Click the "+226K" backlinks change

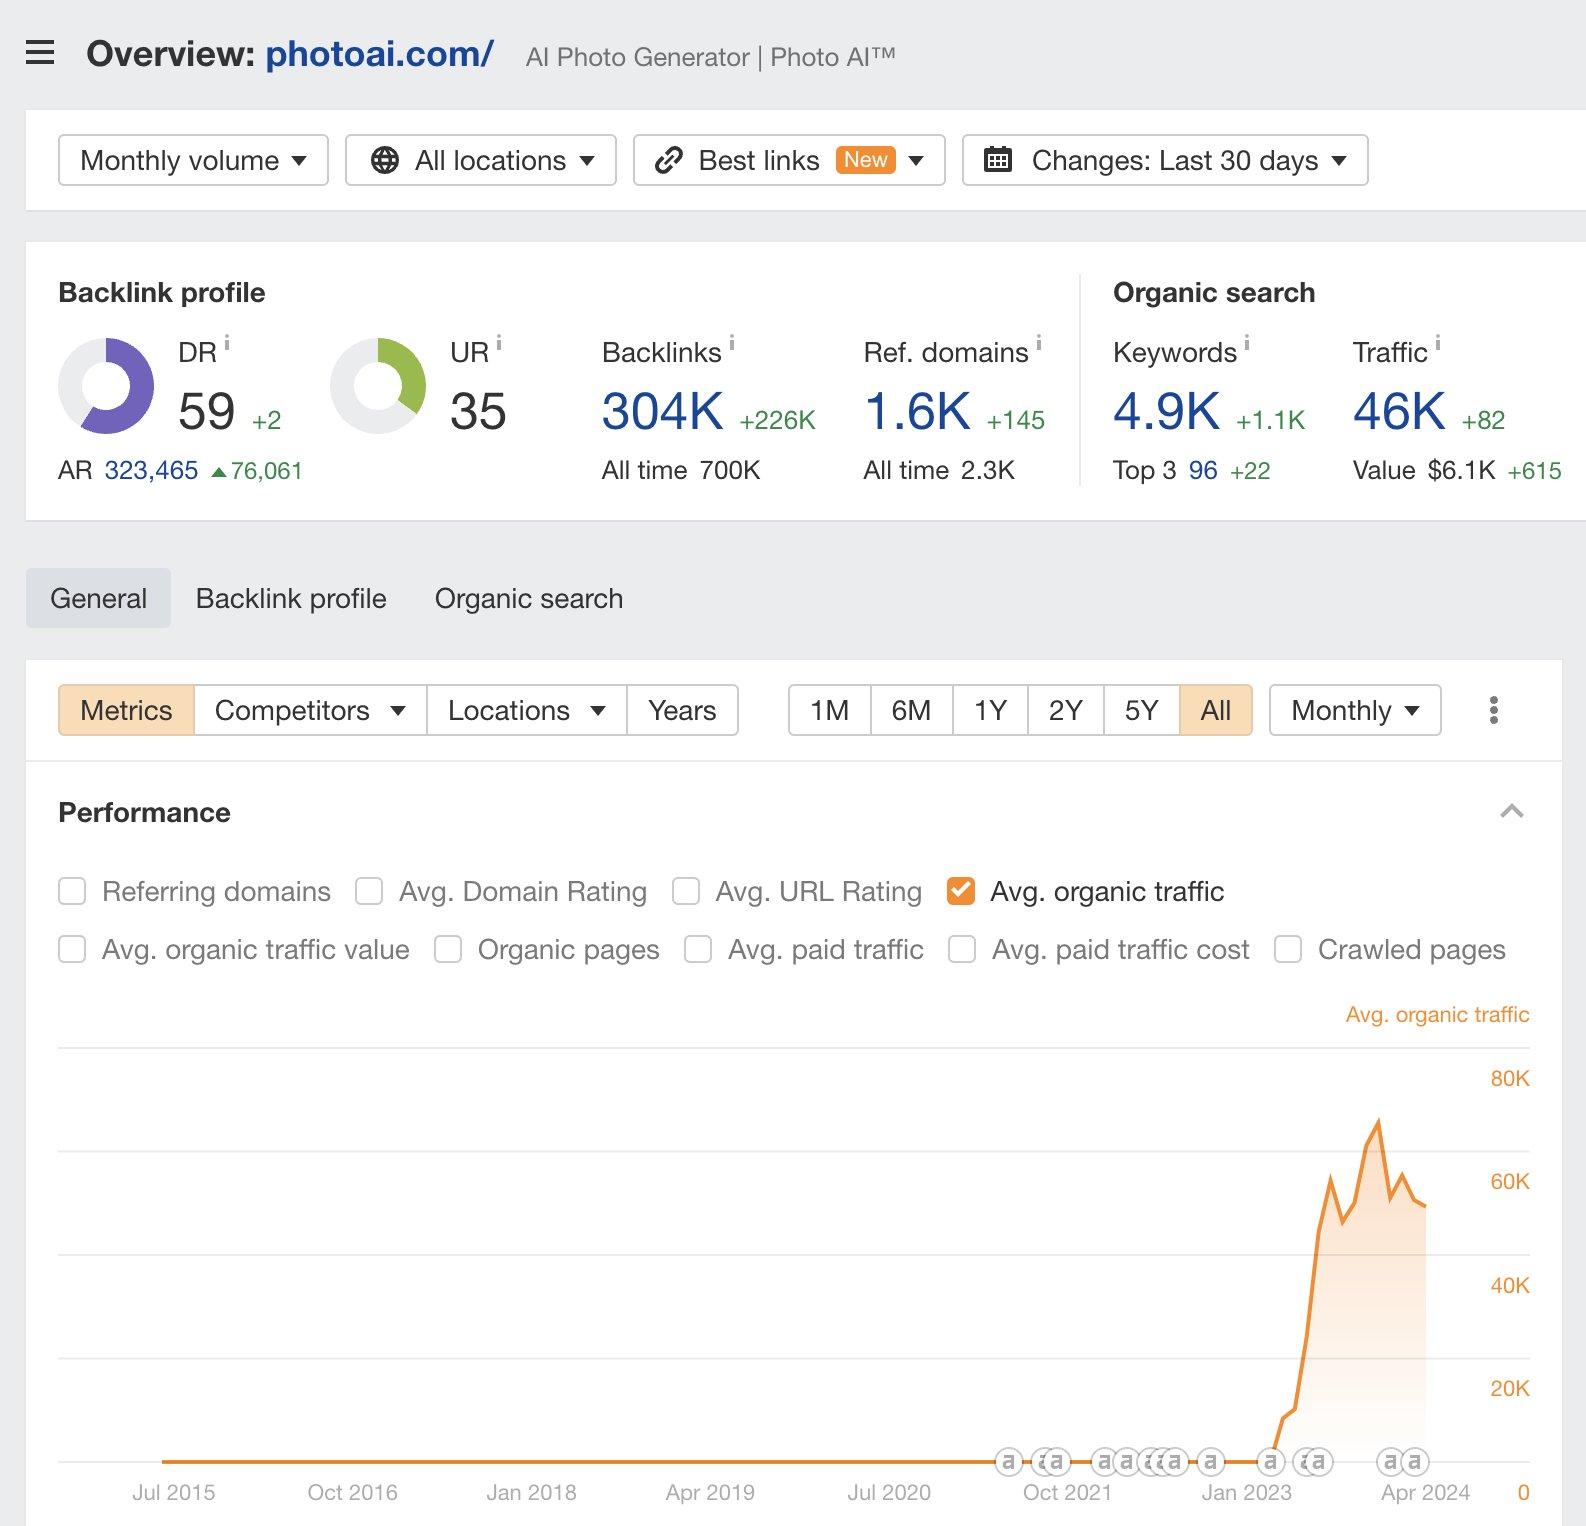778,420
